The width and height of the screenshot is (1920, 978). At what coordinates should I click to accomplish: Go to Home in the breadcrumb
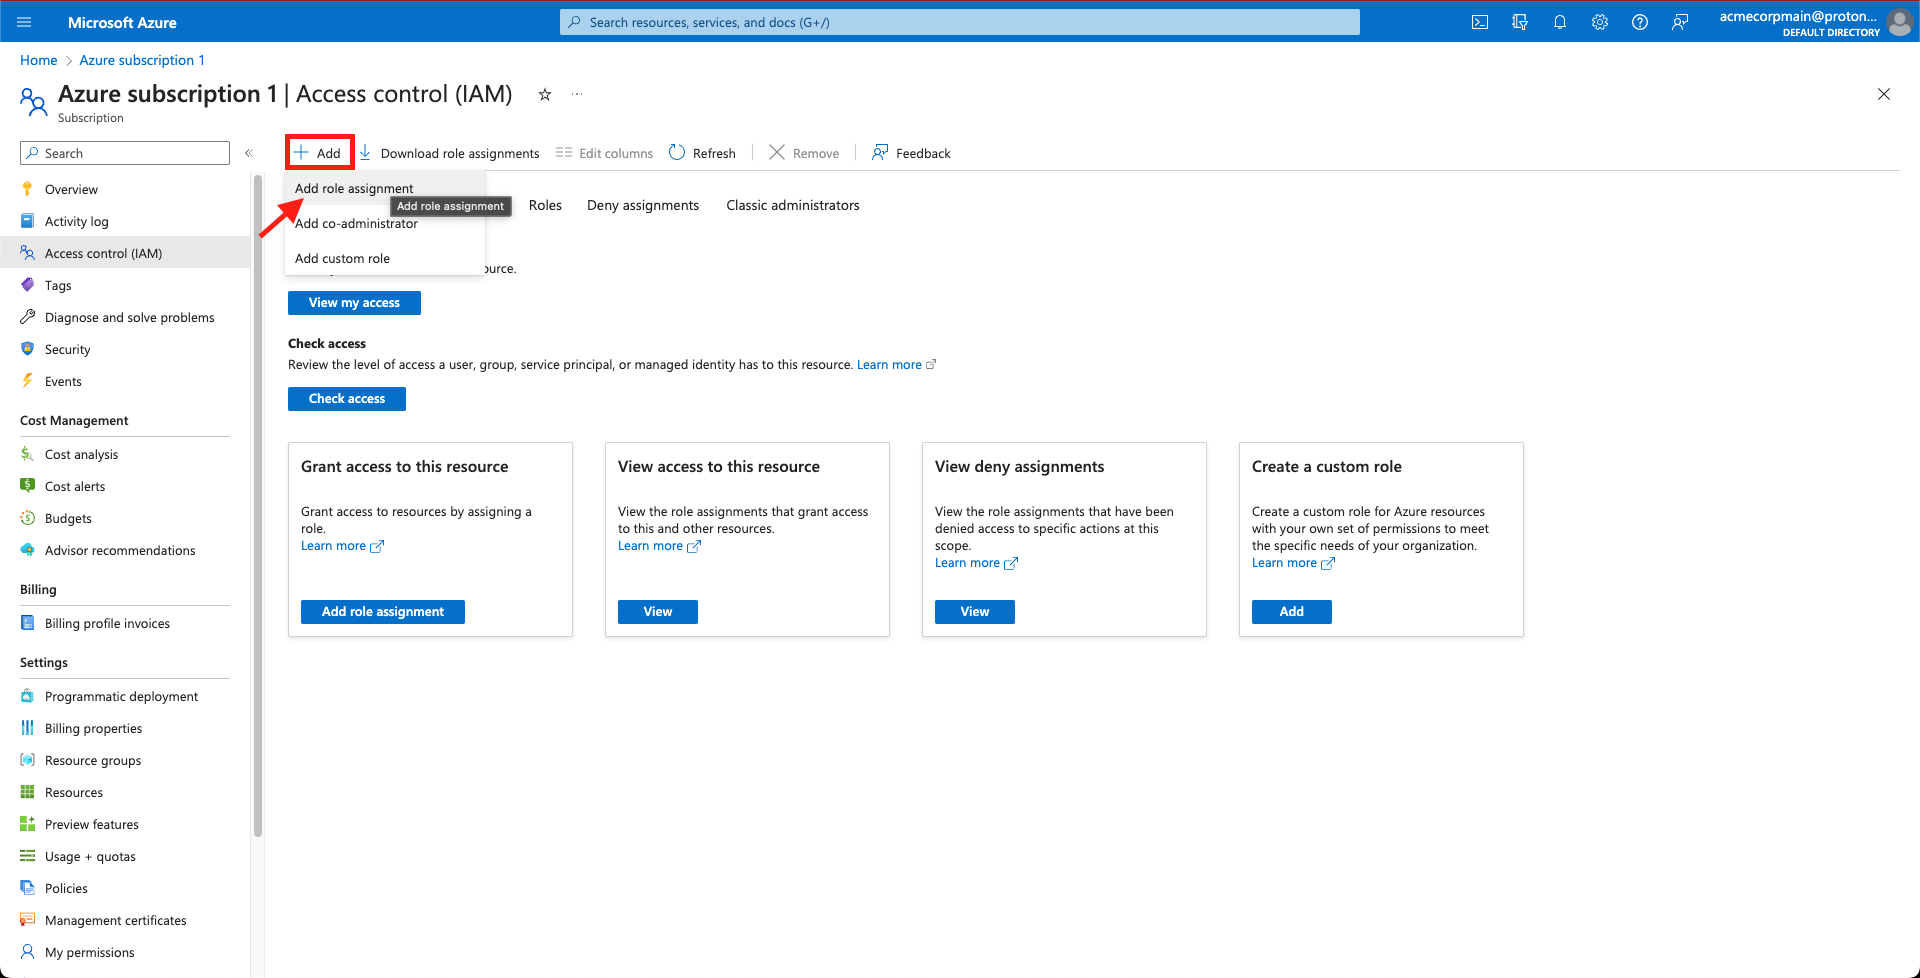click(39, 60)
